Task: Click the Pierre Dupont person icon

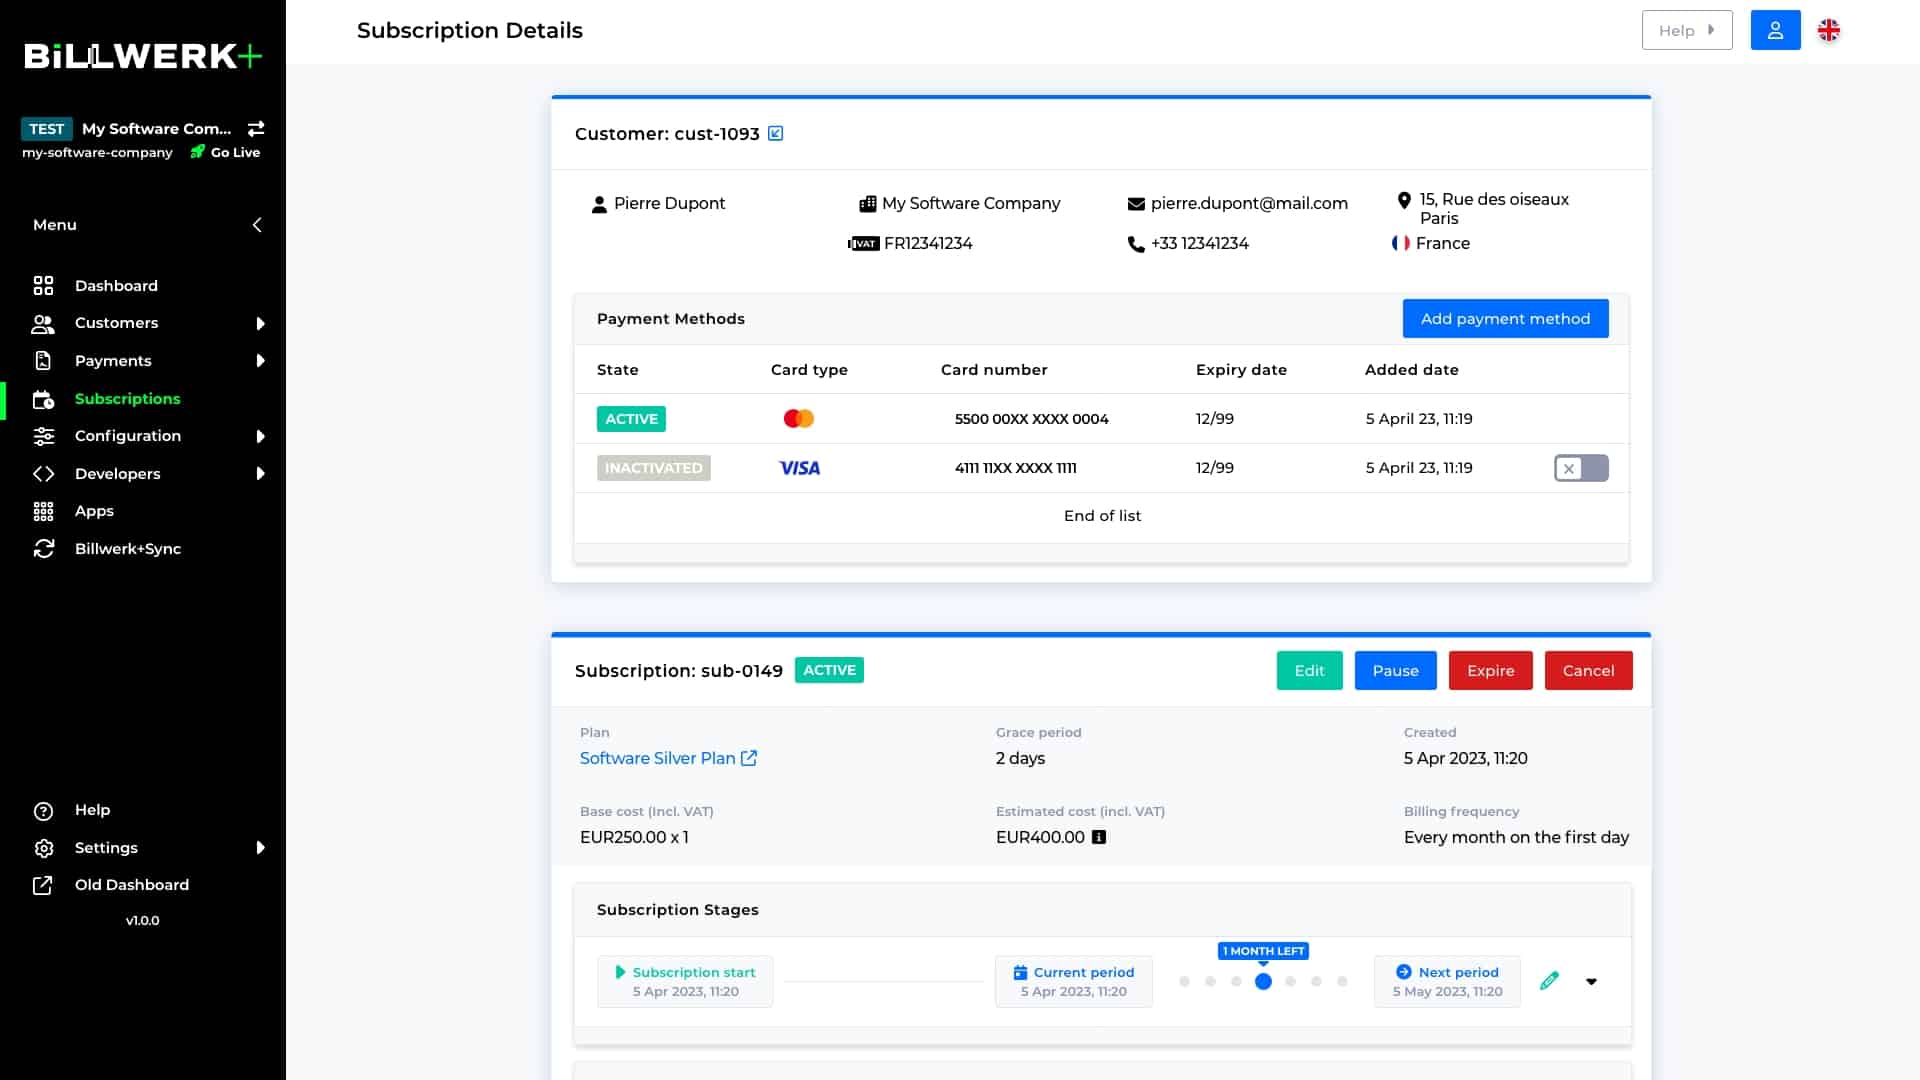Action: [x=599, y=204]
